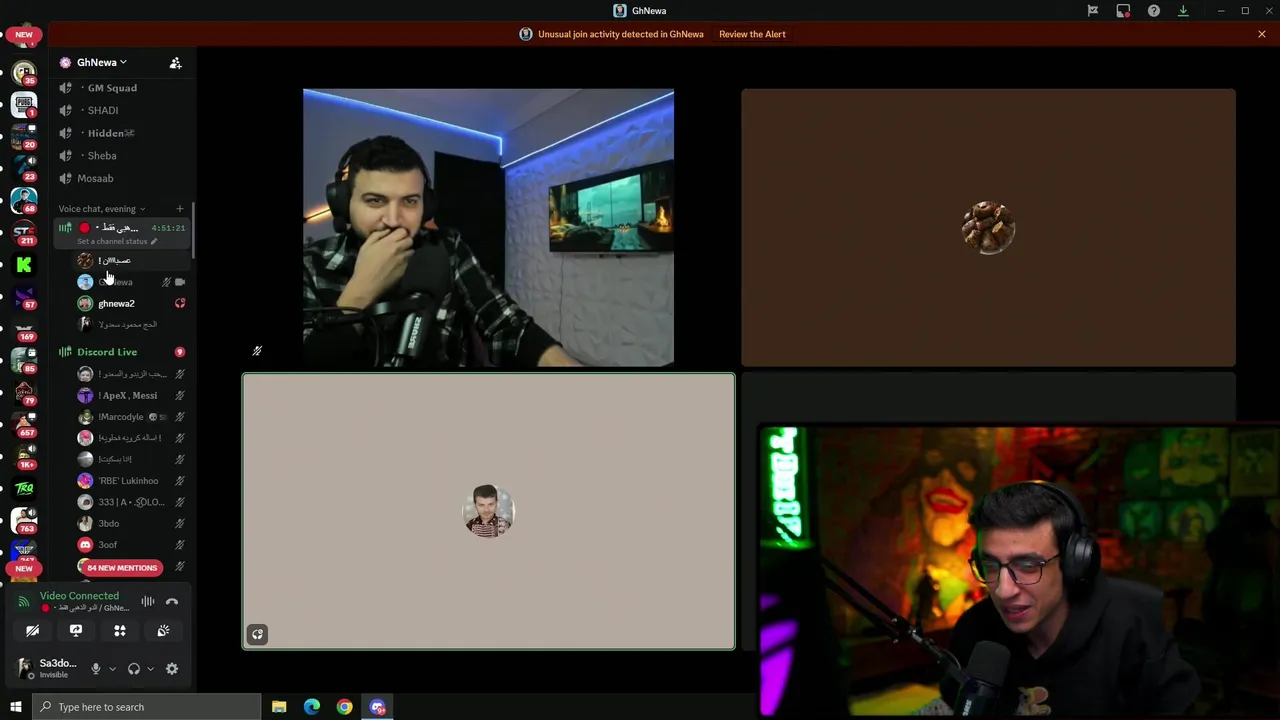Open the microphone input options dropdown arrow
The image size is (1280, 720).
coord(112,669)
